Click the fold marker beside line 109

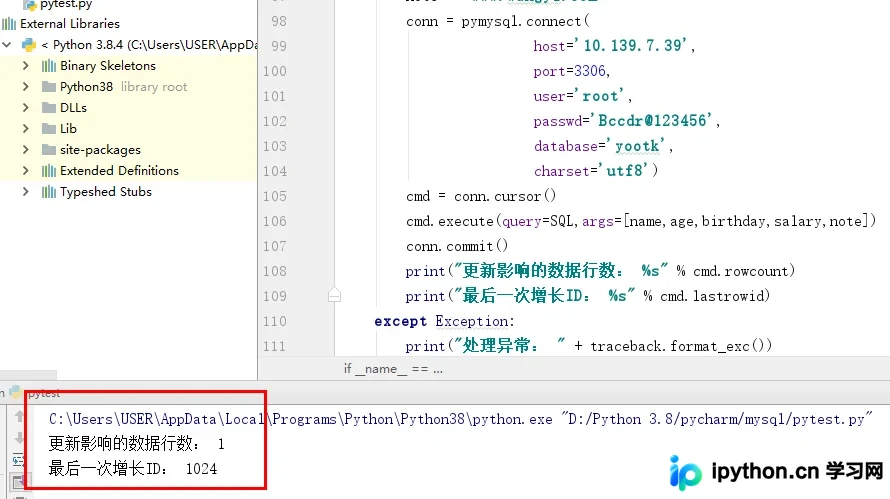(x=334, y=295)
